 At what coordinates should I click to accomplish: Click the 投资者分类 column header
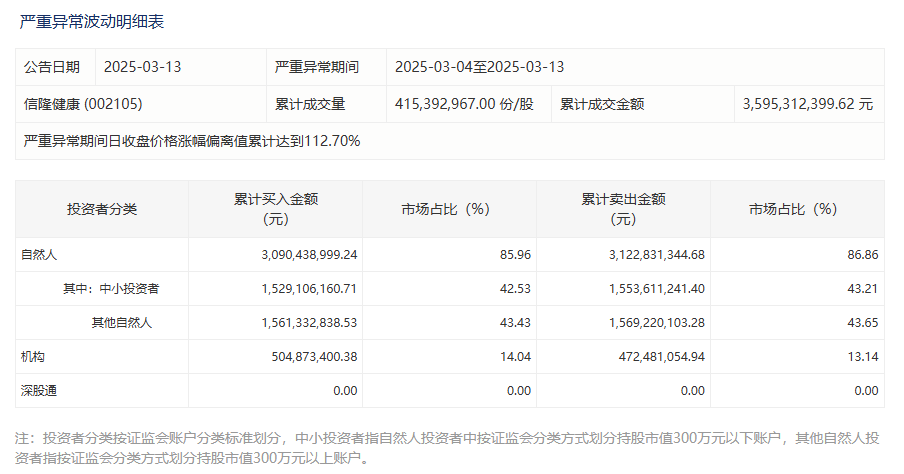(102, 209)
